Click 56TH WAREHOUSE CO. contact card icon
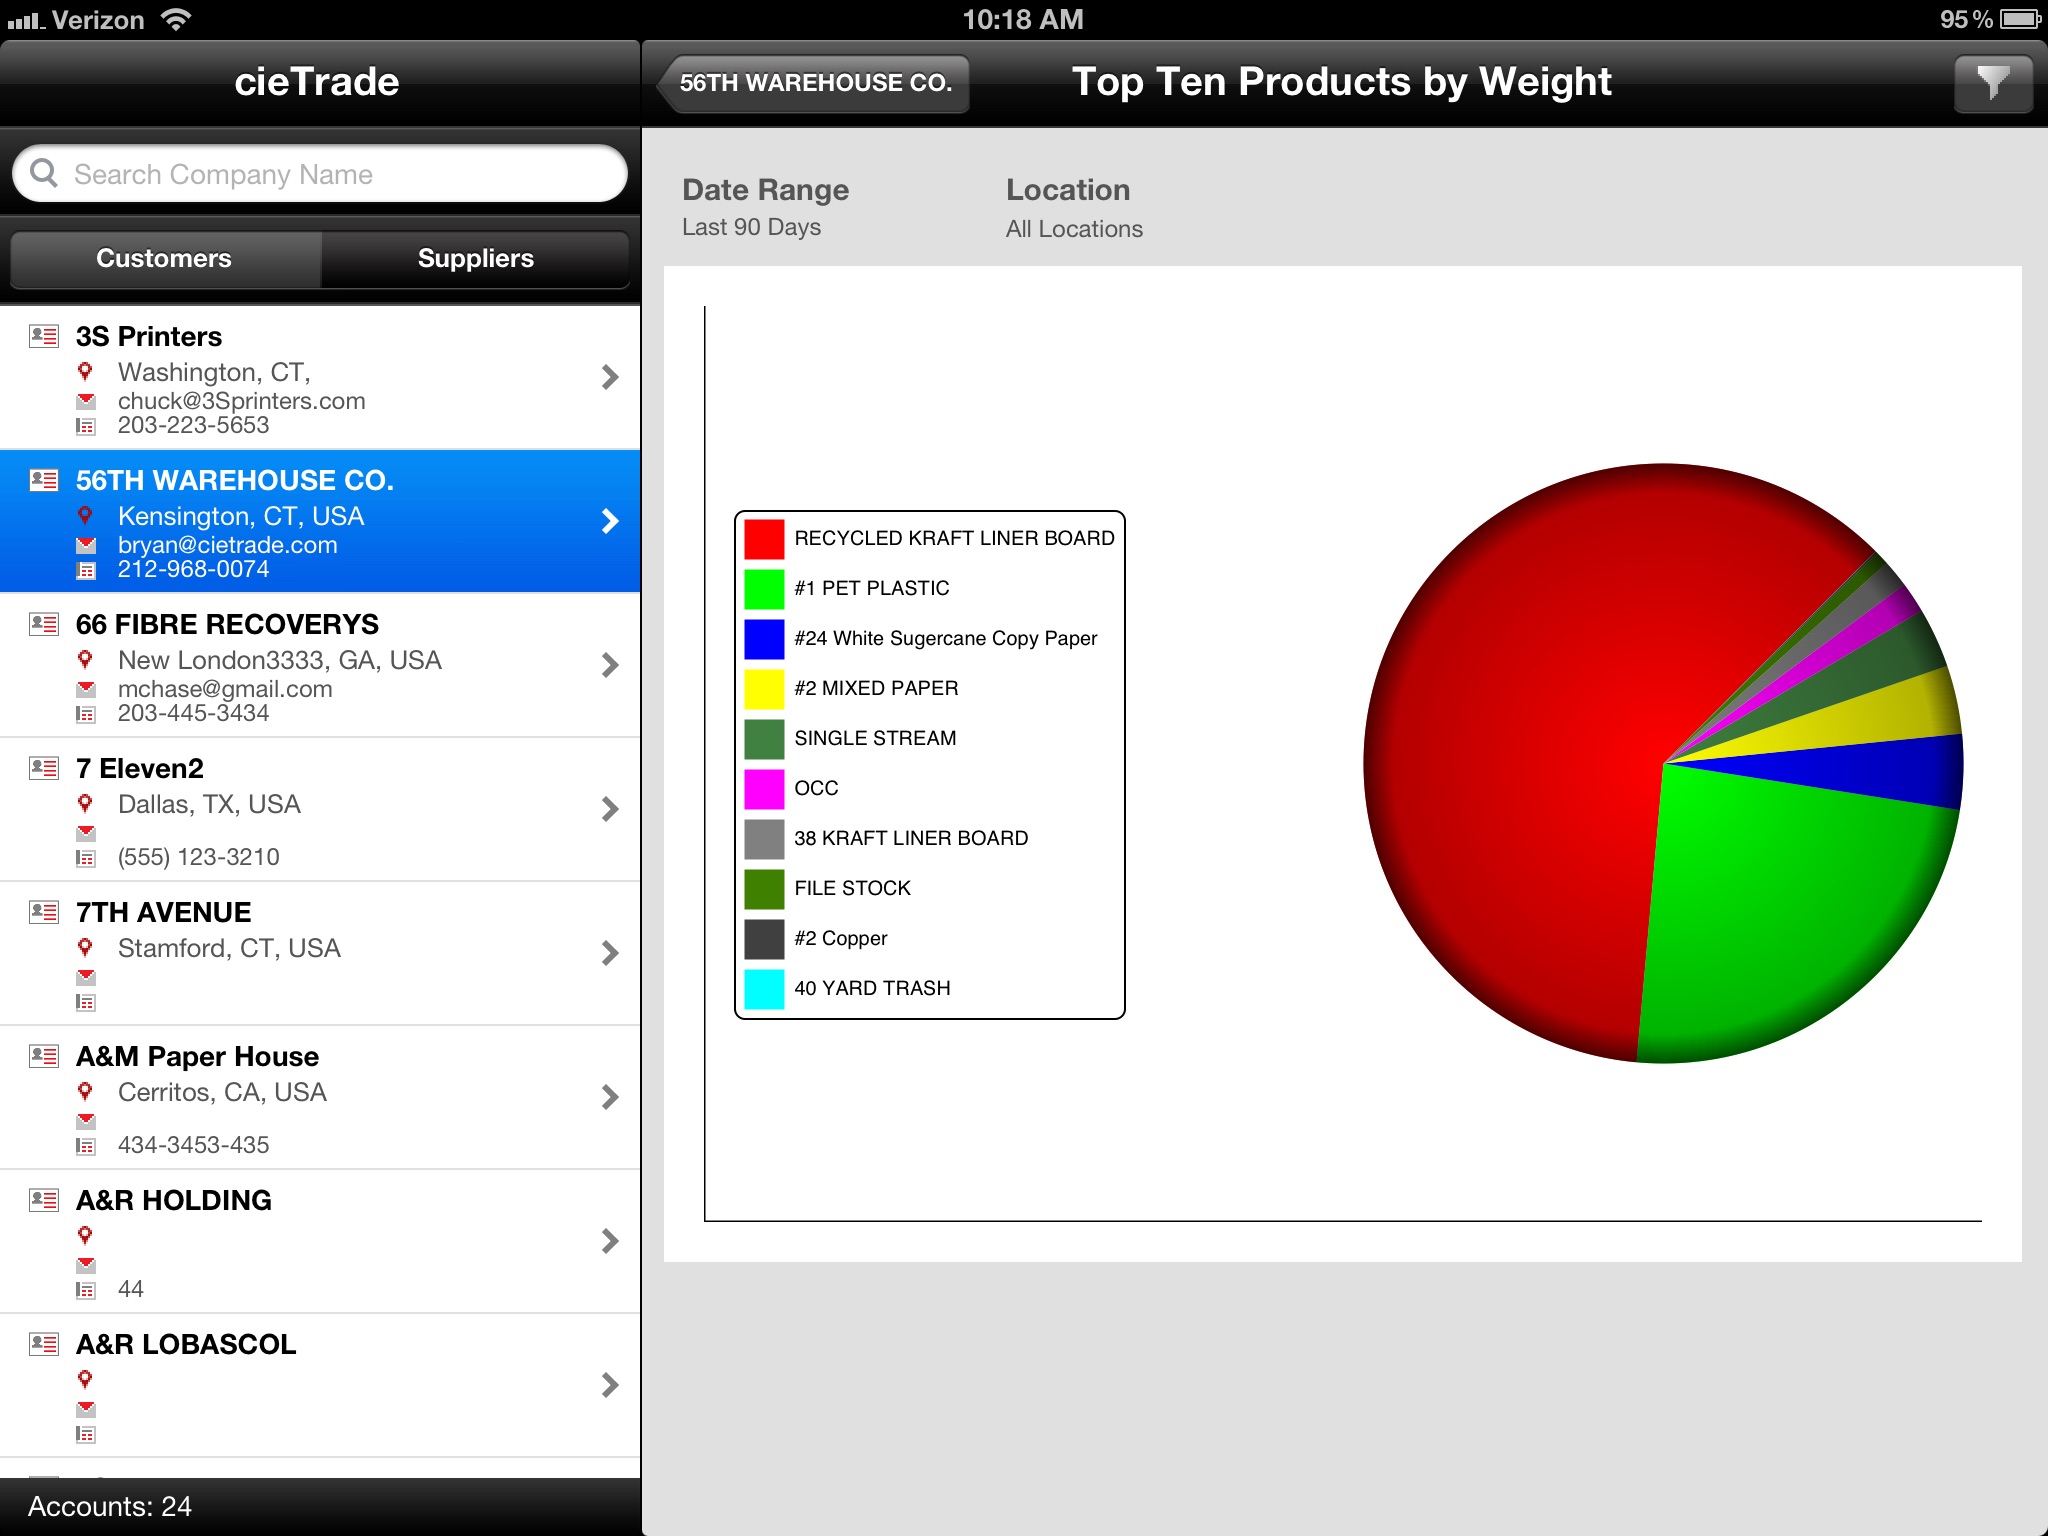The image size is (2048, 1536). 43,480
